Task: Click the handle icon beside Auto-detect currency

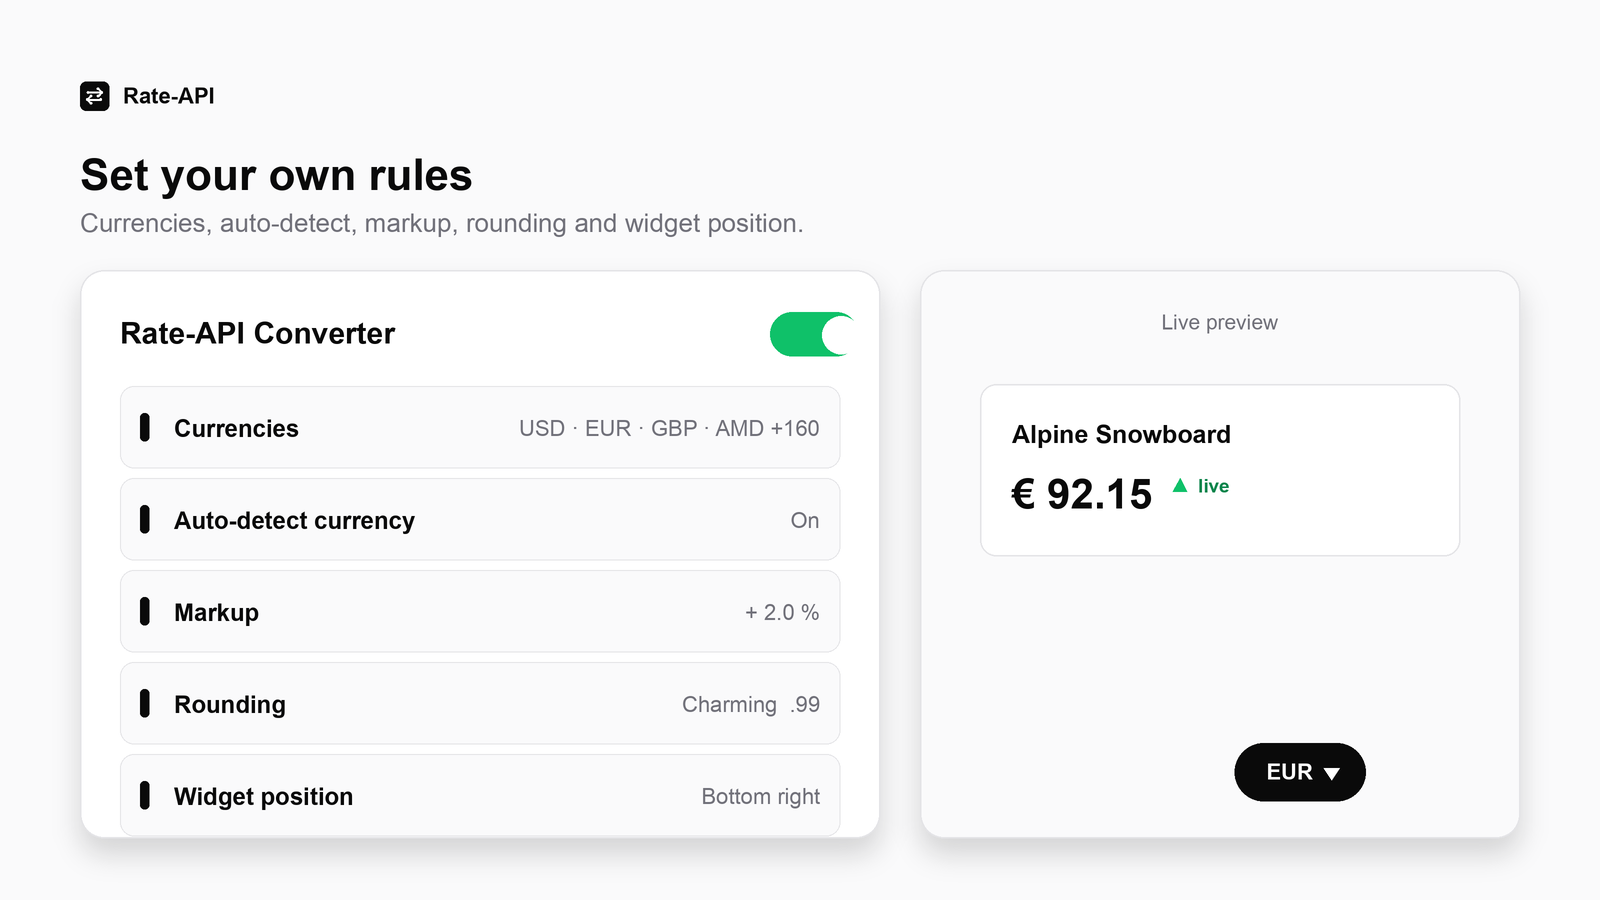Action: click(145, 520)
